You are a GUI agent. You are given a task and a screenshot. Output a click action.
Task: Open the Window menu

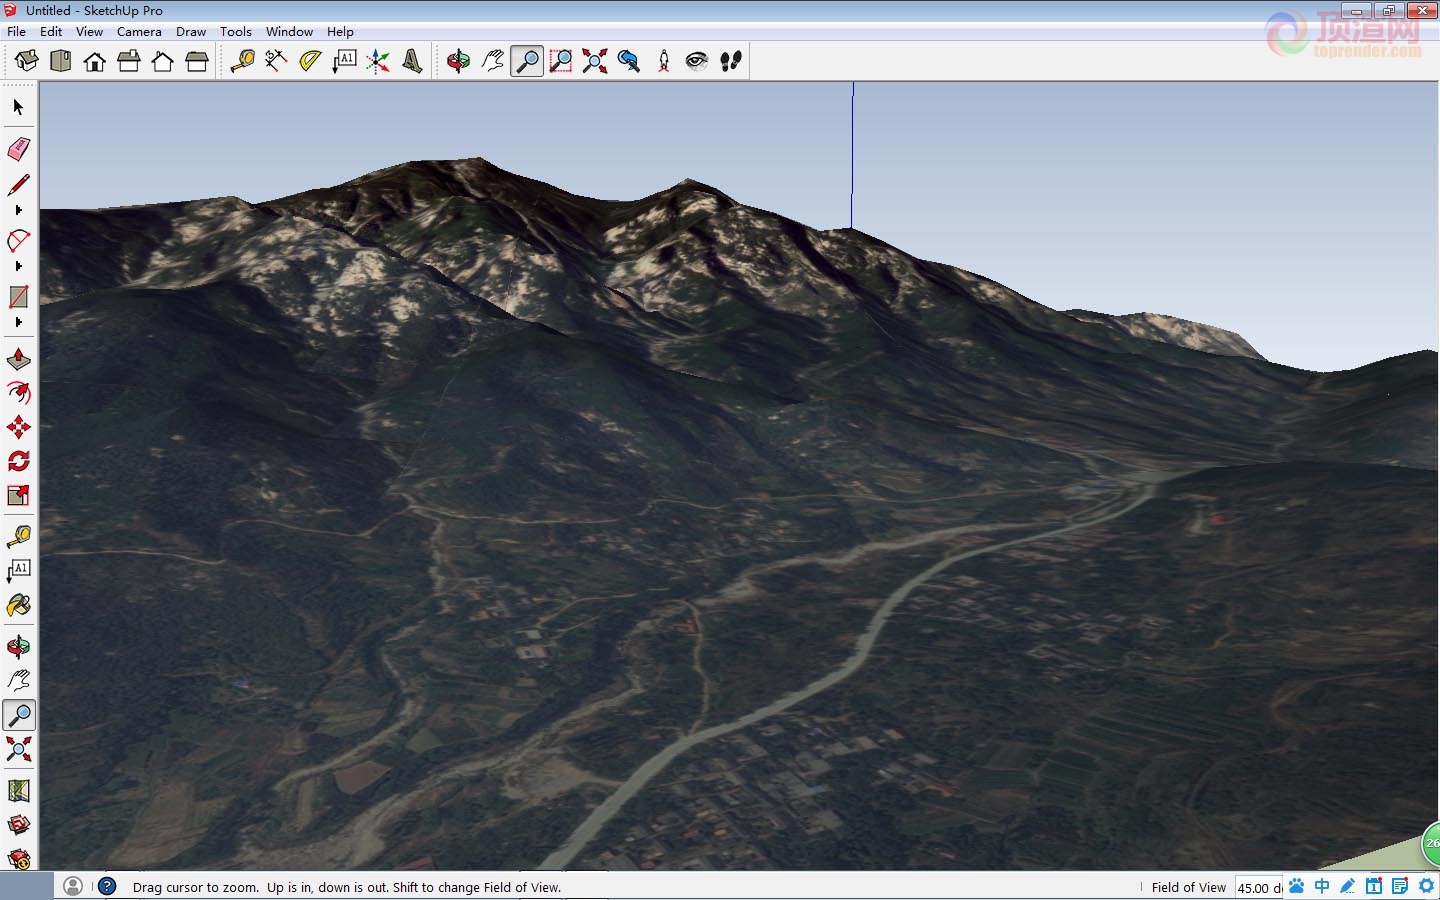[289, 31]
